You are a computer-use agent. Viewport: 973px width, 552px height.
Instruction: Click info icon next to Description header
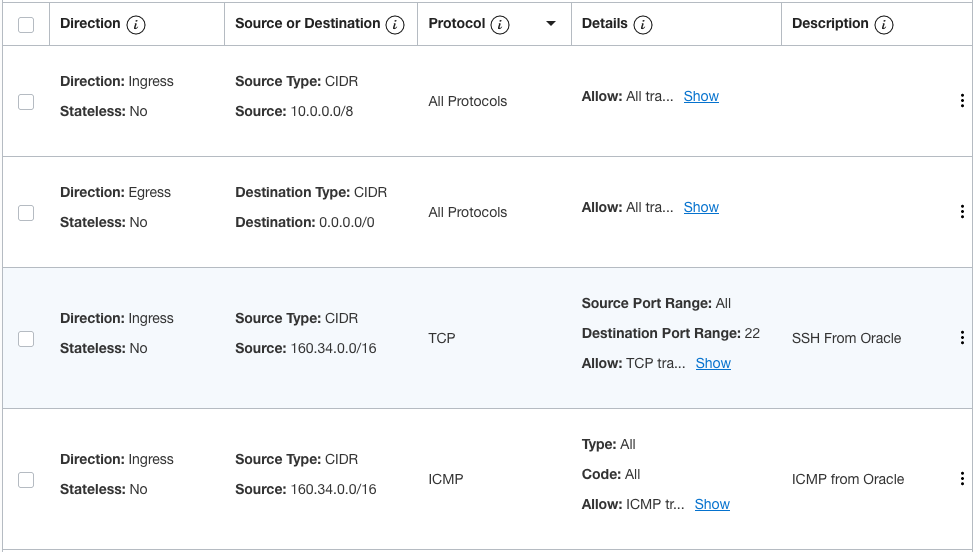tap(884, 25)
